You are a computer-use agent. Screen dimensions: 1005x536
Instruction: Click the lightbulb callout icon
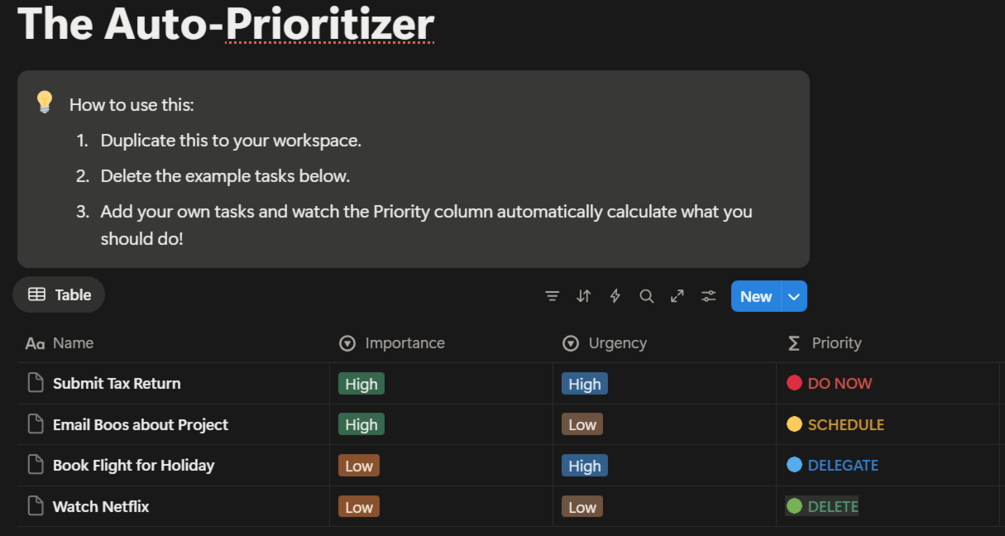[44, 102]
